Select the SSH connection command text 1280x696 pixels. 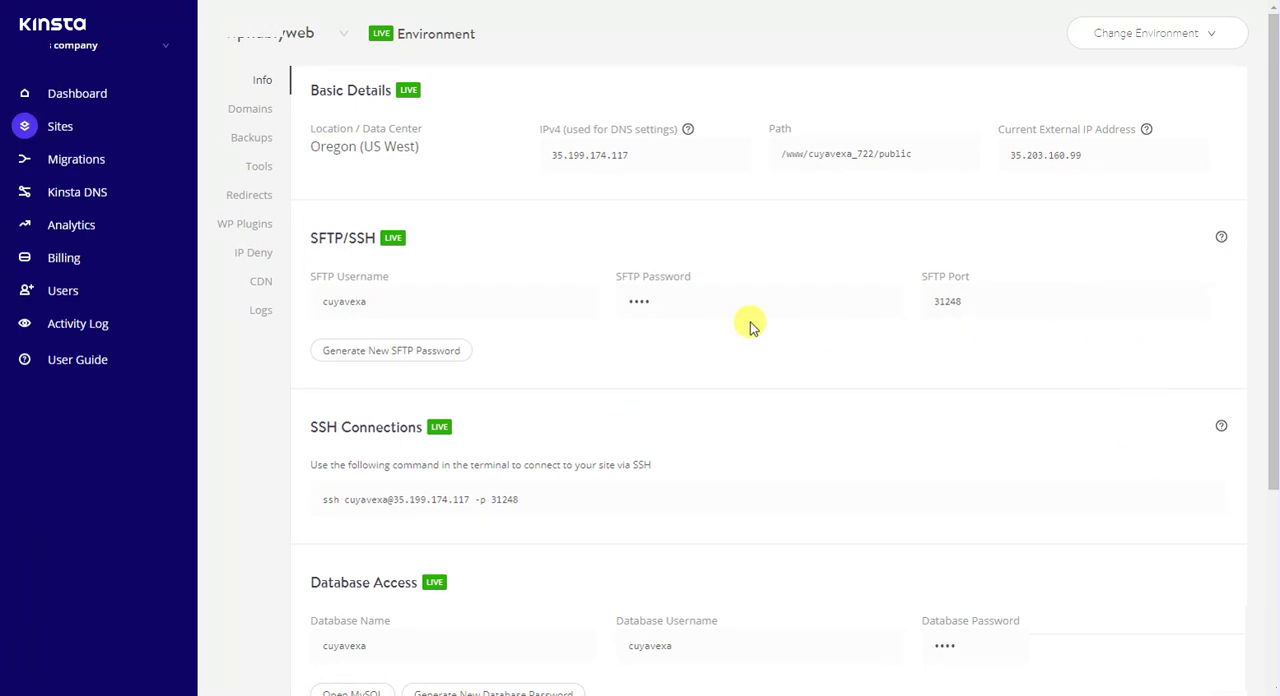pyautogui.click(x=420, y=499)
